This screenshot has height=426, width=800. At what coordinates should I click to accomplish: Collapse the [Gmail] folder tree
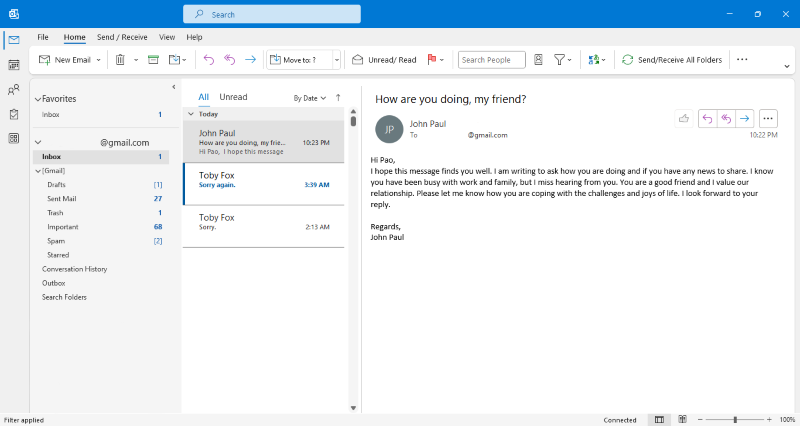click(x=38, y=171)
